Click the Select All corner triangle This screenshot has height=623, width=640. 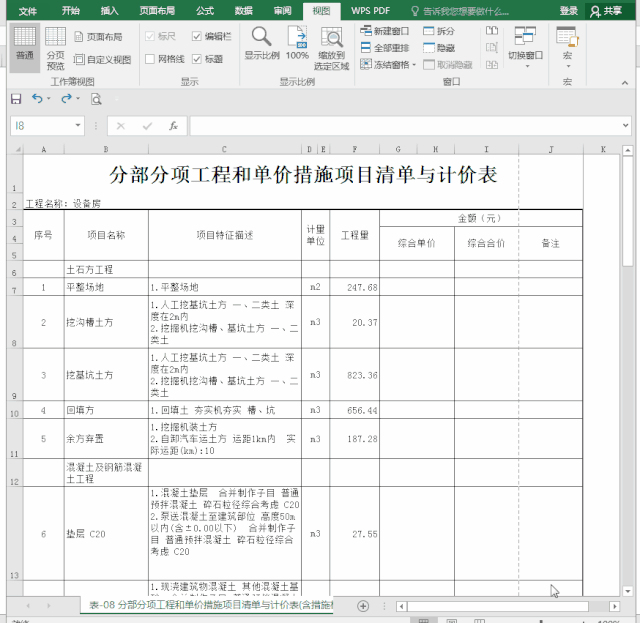[18, 149]
